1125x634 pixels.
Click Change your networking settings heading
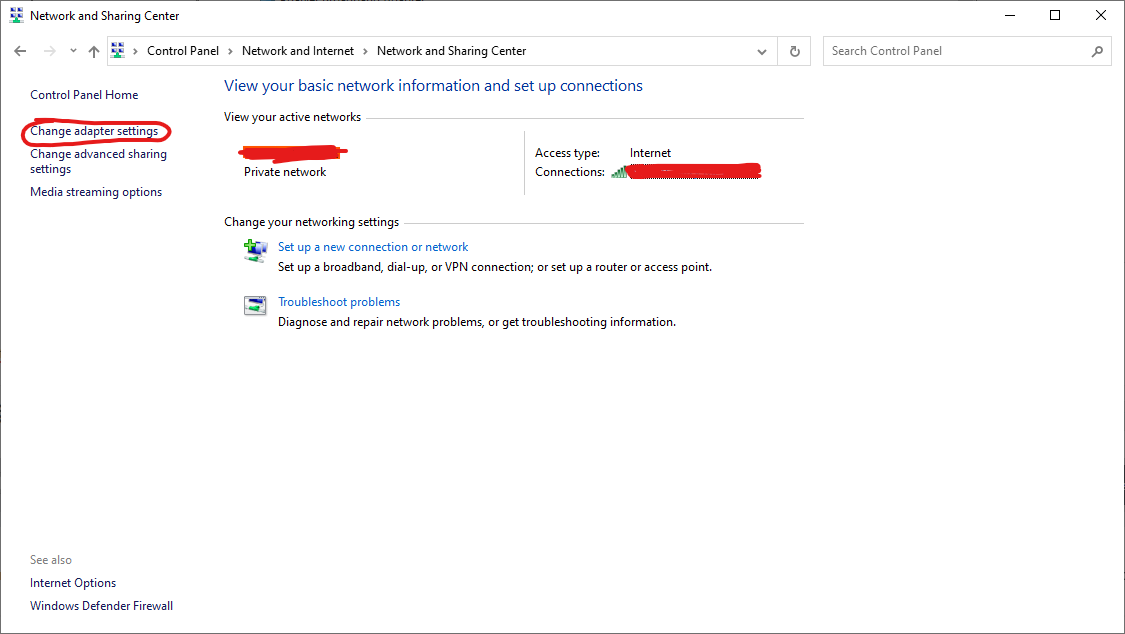point(311,222)
